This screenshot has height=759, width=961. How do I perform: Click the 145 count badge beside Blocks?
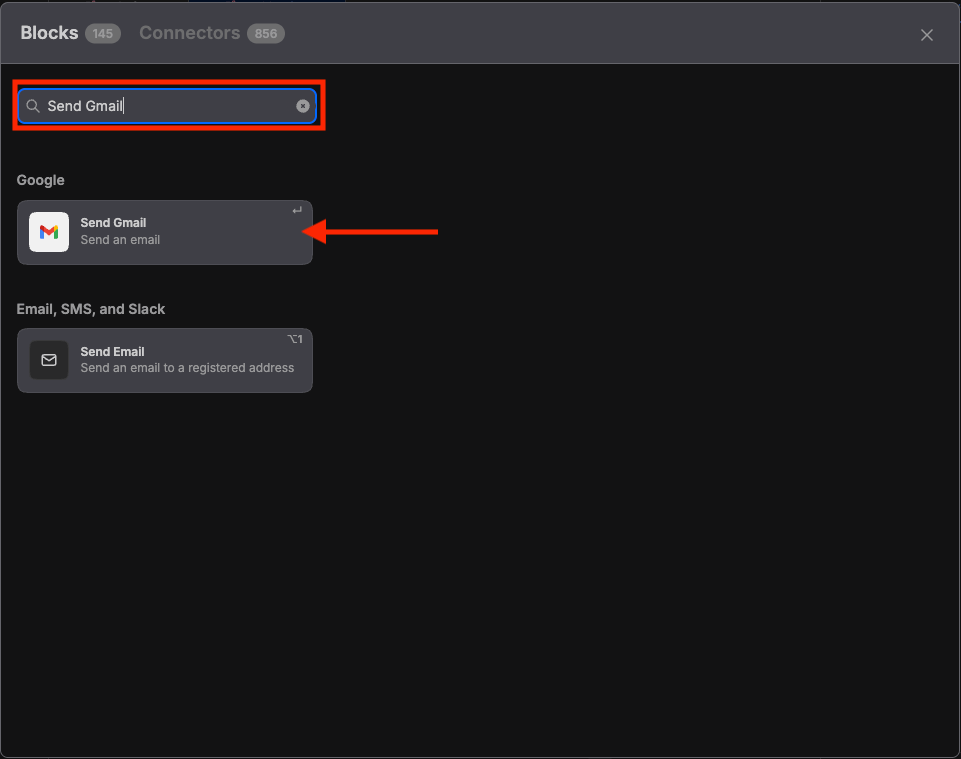[x=103, y=33]
